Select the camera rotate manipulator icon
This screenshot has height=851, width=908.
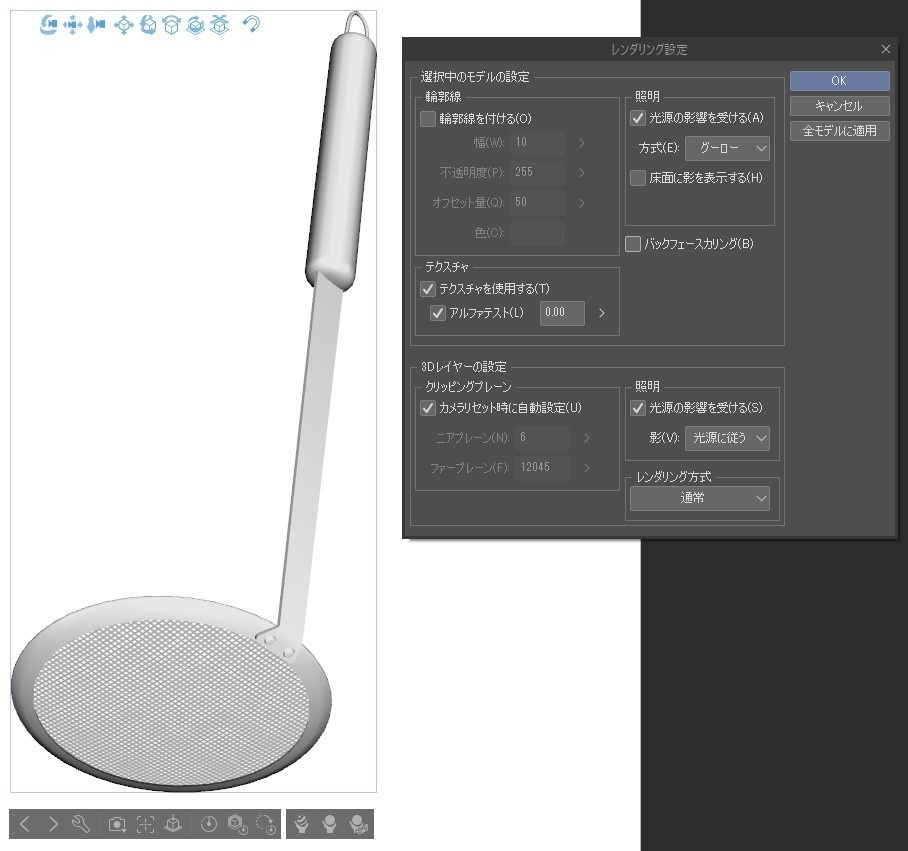click(48, 24)
